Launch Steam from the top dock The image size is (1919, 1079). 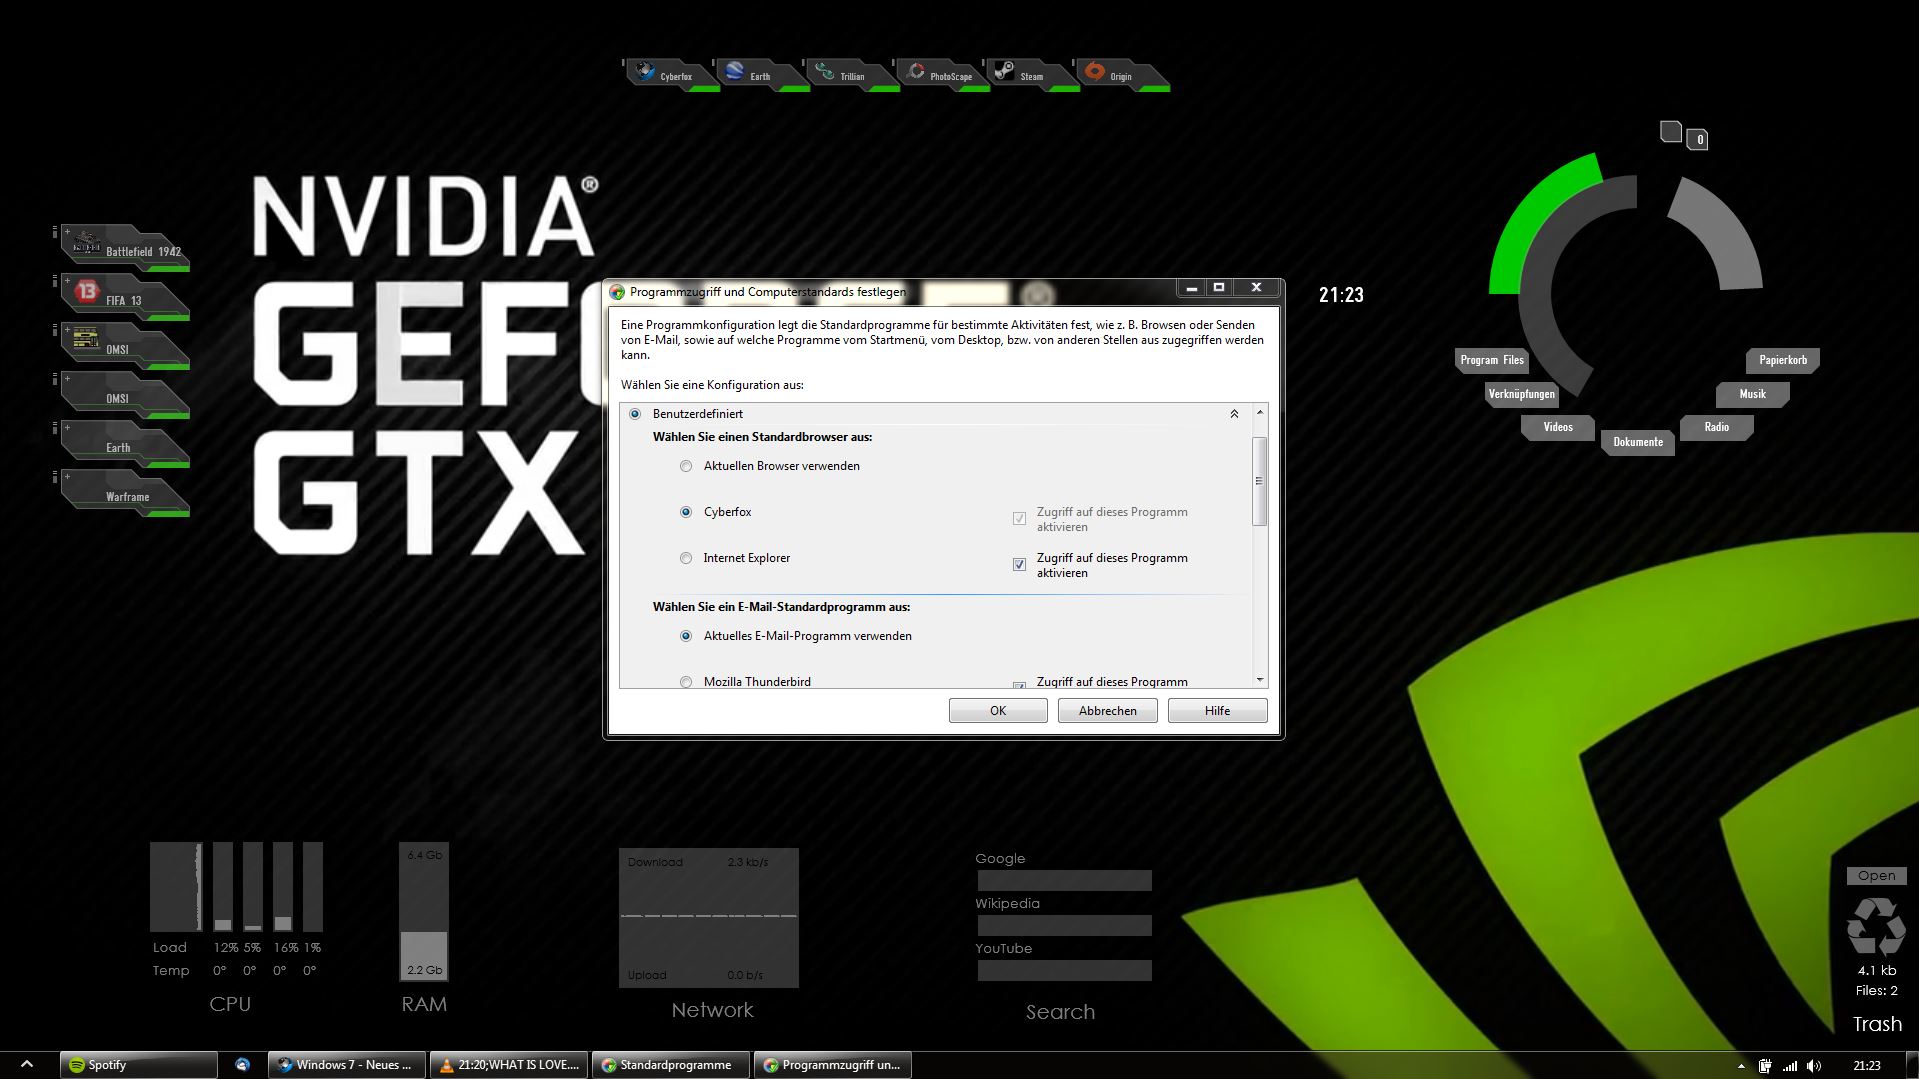click(x=1031, y=74)
